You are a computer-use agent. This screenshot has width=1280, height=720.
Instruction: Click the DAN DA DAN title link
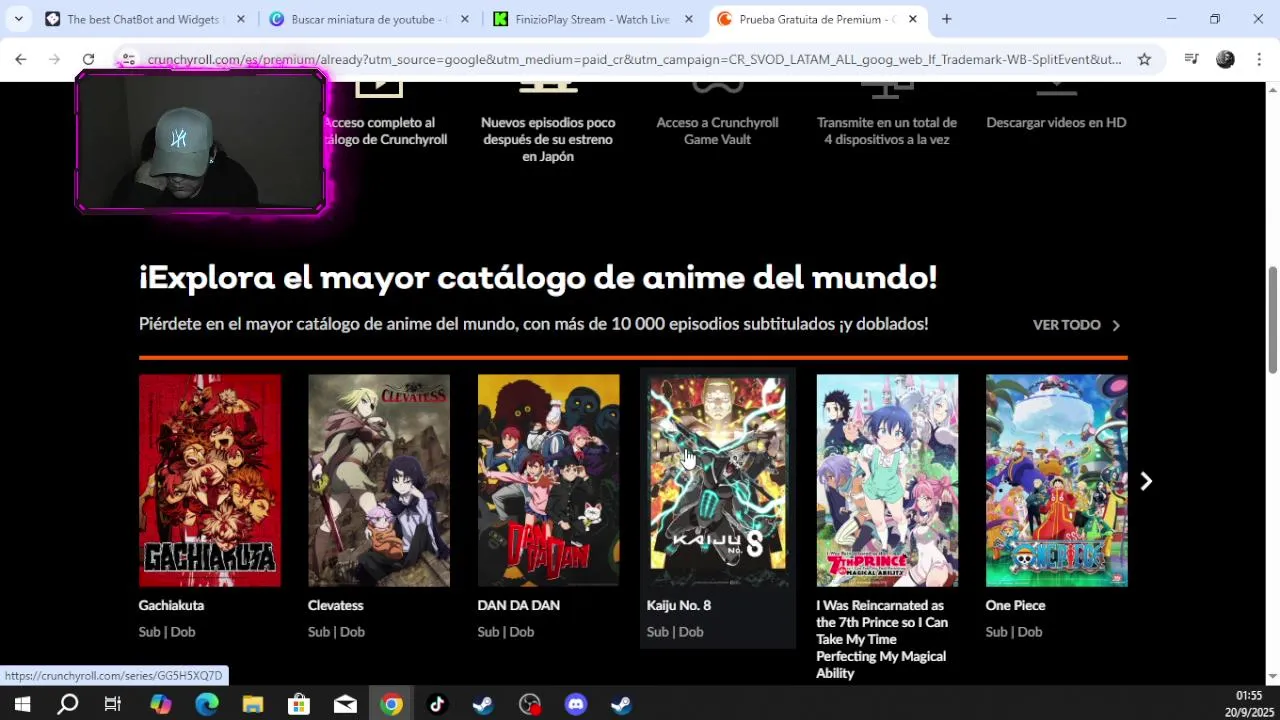point(519,605)
